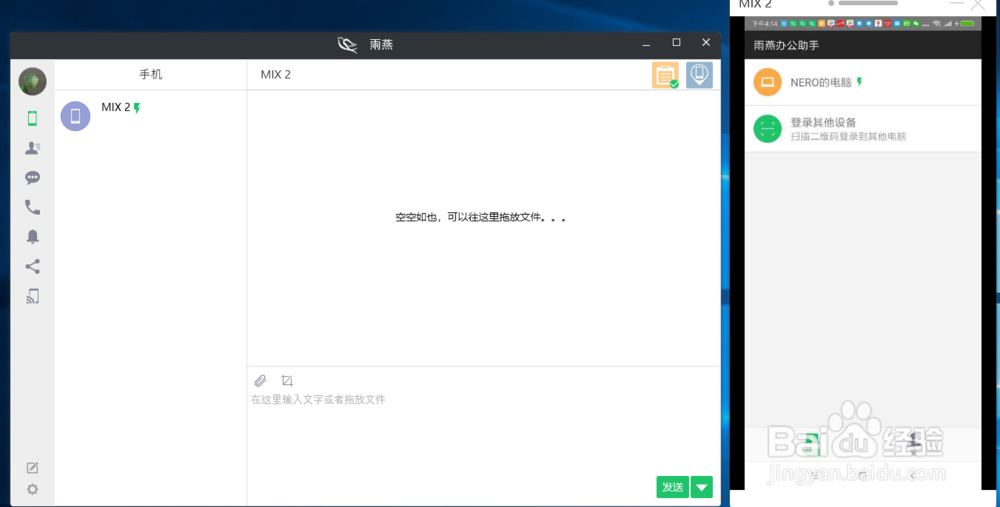Click the 手机 header tab

(151, 75)
